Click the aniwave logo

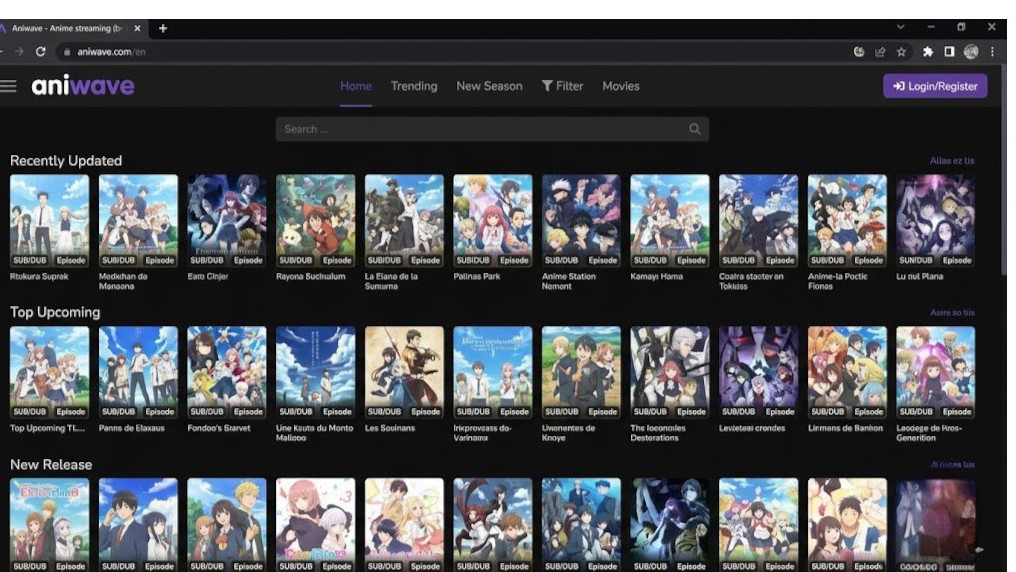coord(83,86)
